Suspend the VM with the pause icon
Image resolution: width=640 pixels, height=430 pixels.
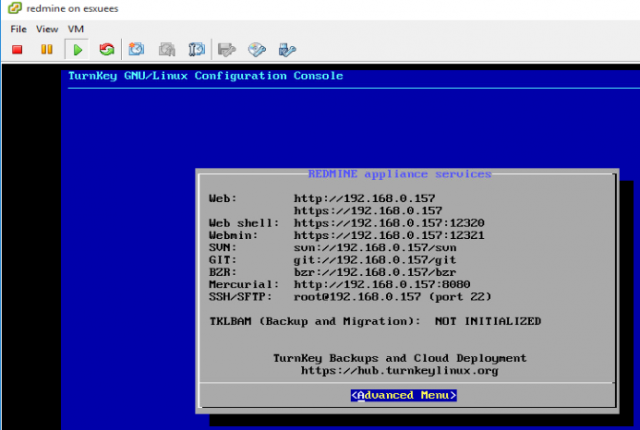point(47,50)
